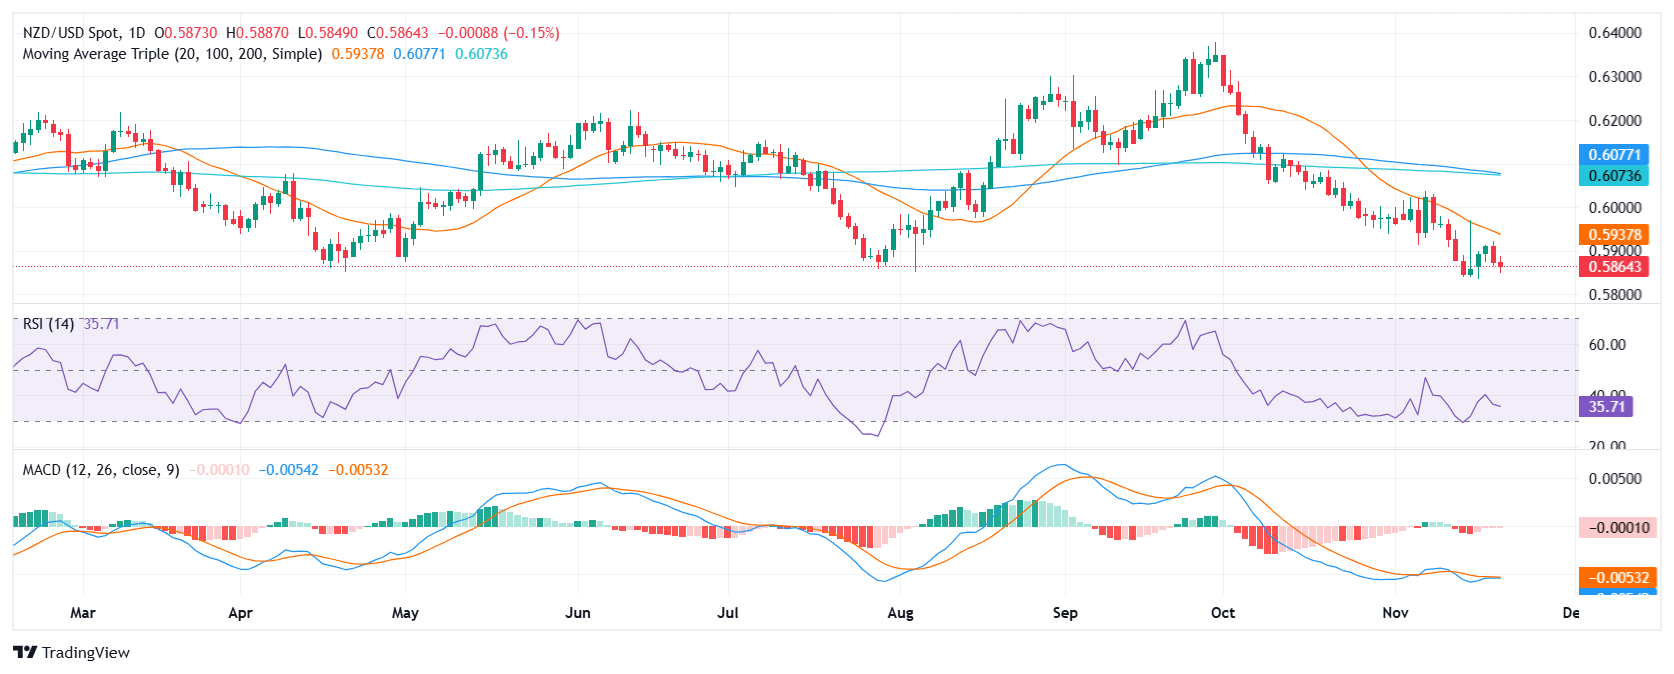Click the Sep label on time axis
This screenshot has width=1674, height=674.
[x=1065, y=613]
